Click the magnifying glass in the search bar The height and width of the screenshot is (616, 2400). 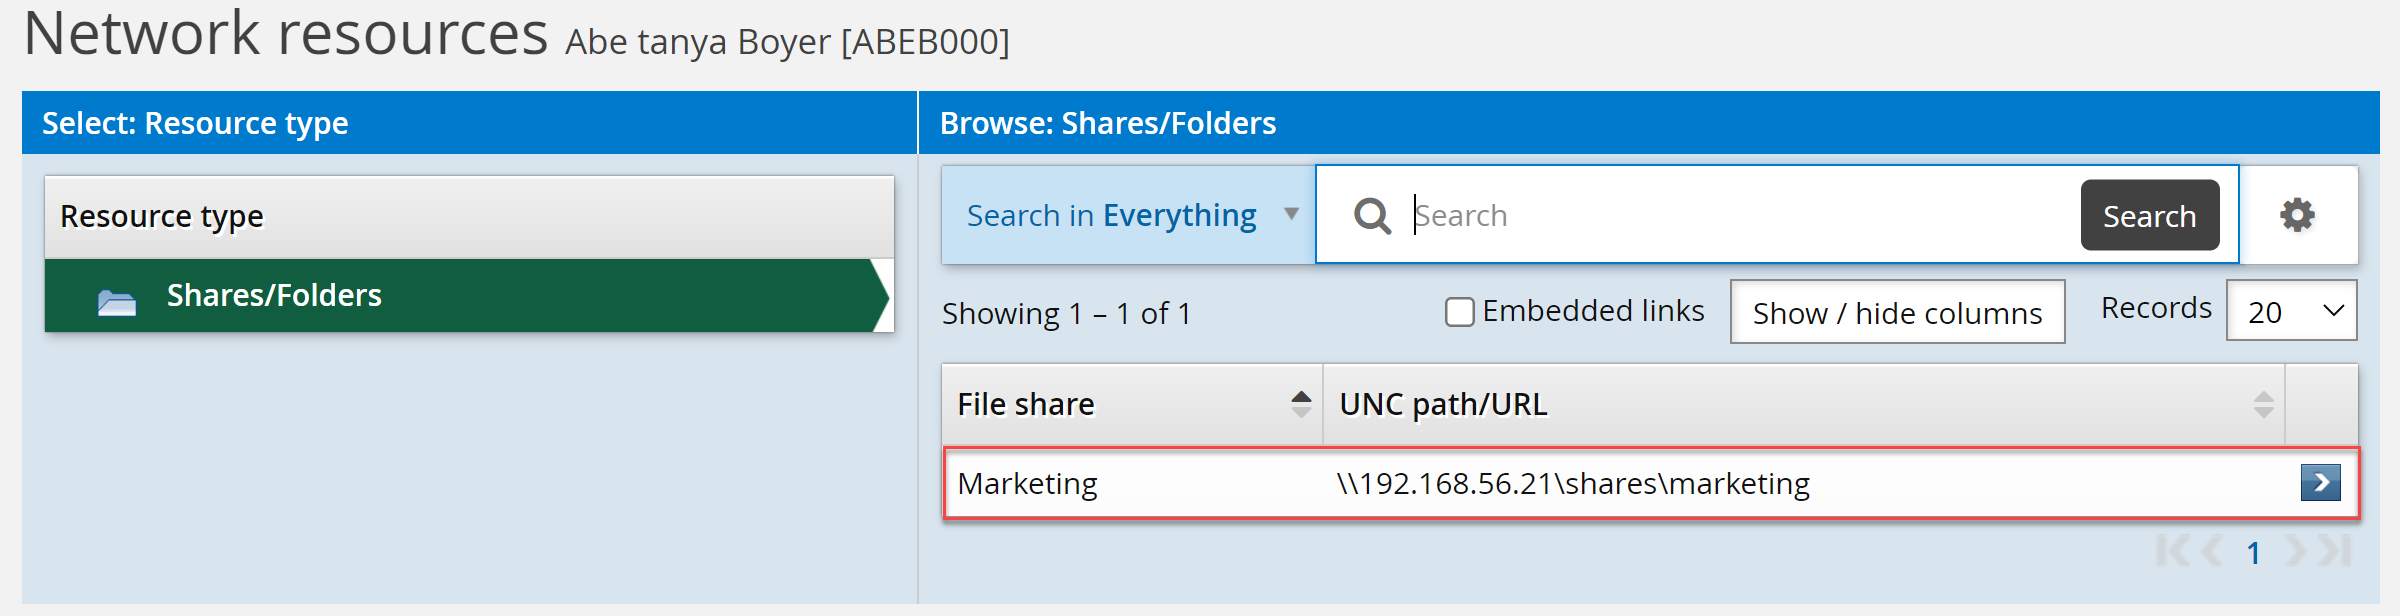point(1372,214)
